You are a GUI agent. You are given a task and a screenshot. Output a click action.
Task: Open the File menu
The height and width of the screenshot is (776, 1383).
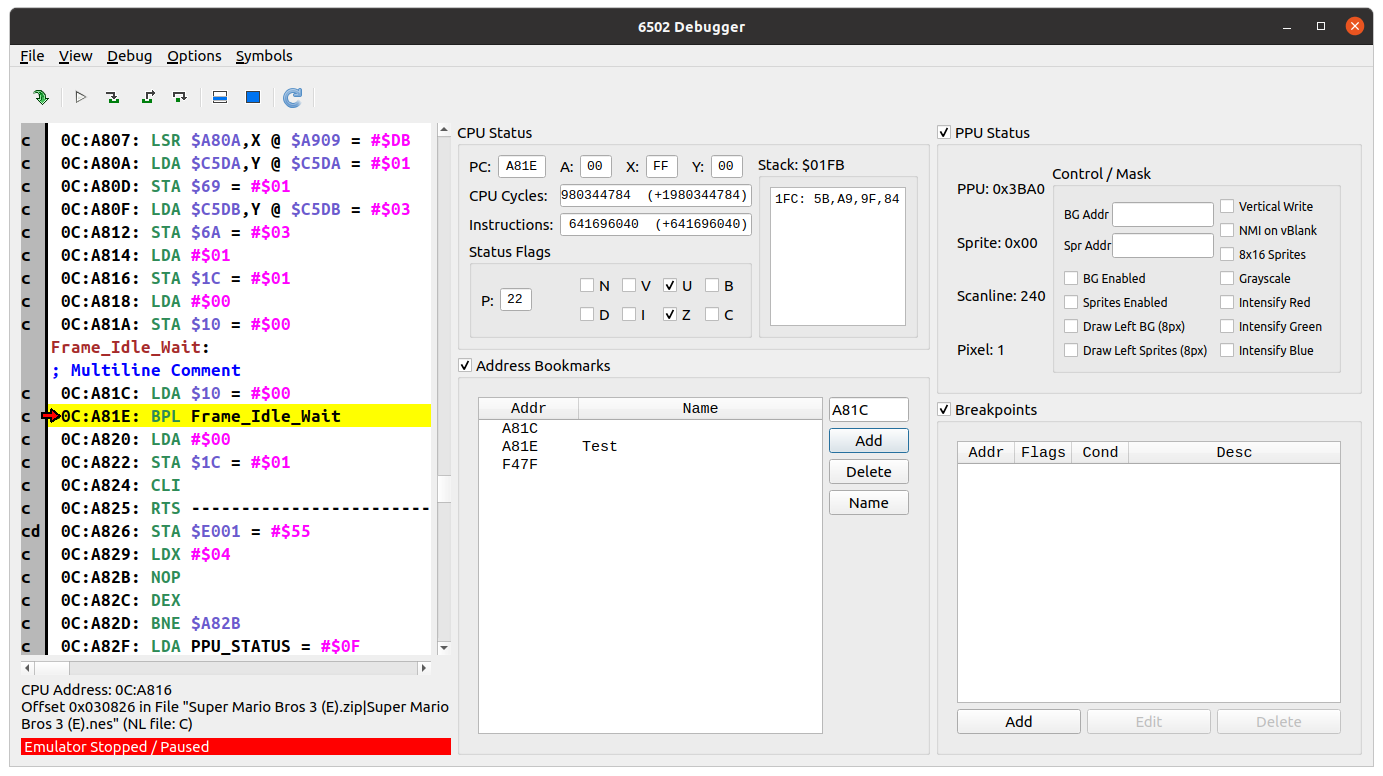(32, 56)
